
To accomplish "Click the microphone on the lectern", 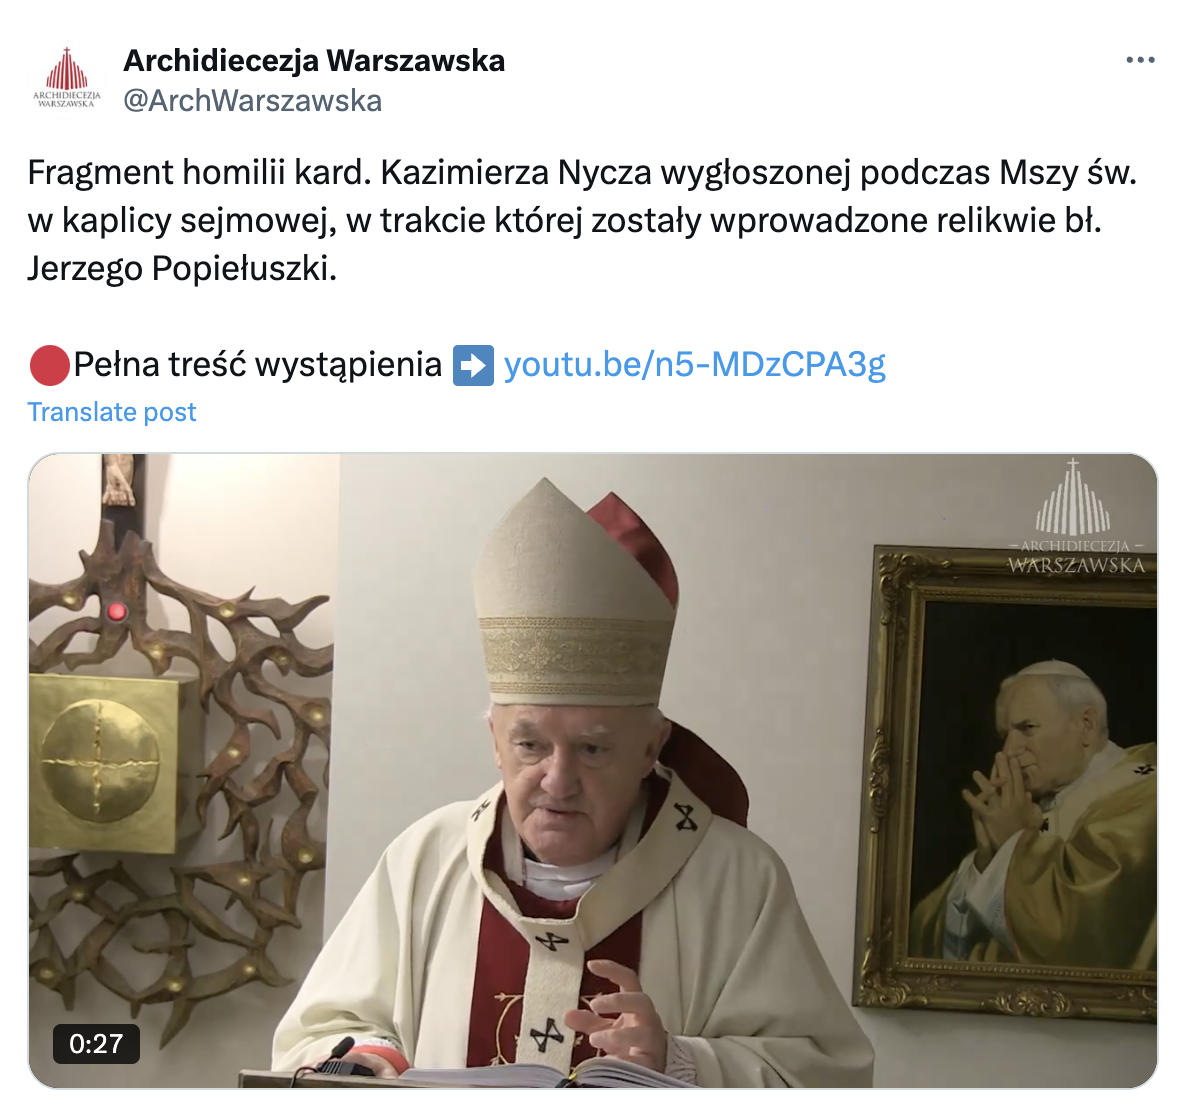I will [344, 1057].
